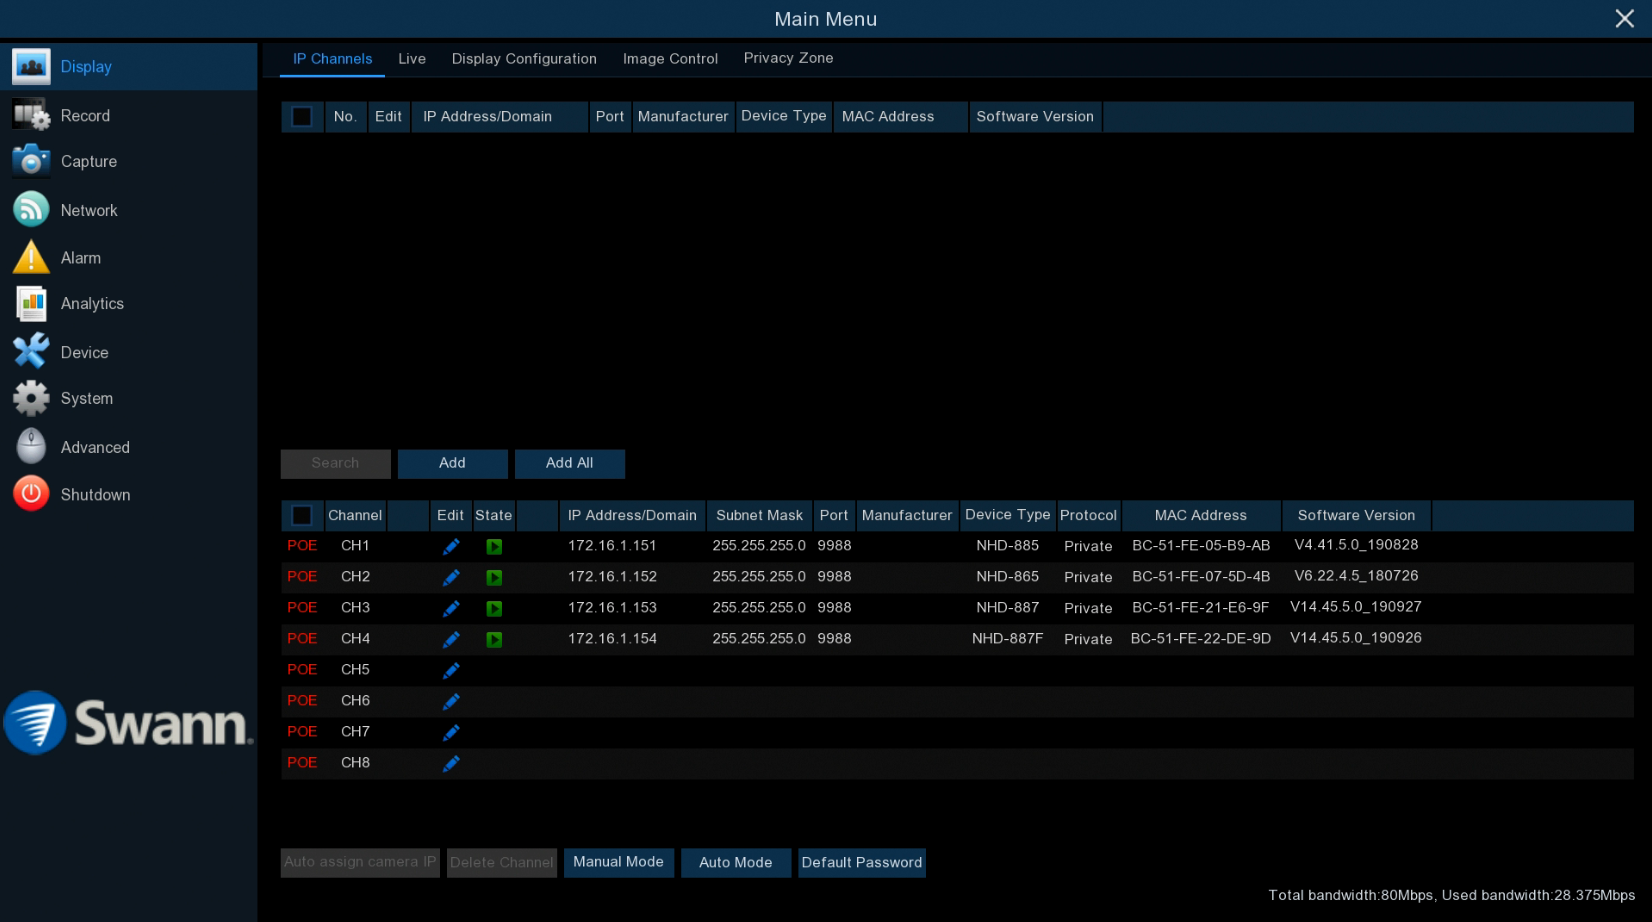Switch to the Live tab
Screen dimensions: 1652x922
coord(411,59)
